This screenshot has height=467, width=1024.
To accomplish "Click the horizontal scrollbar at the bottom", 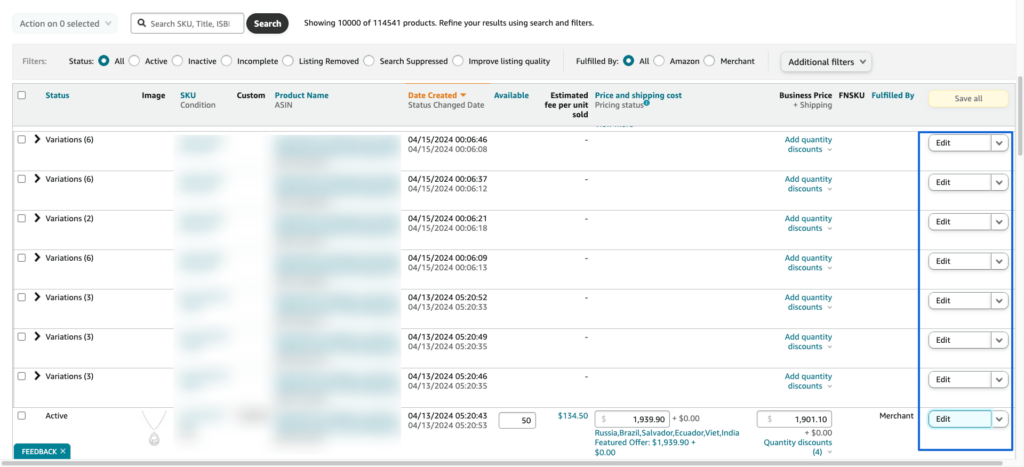I will (x=503, y=463).
